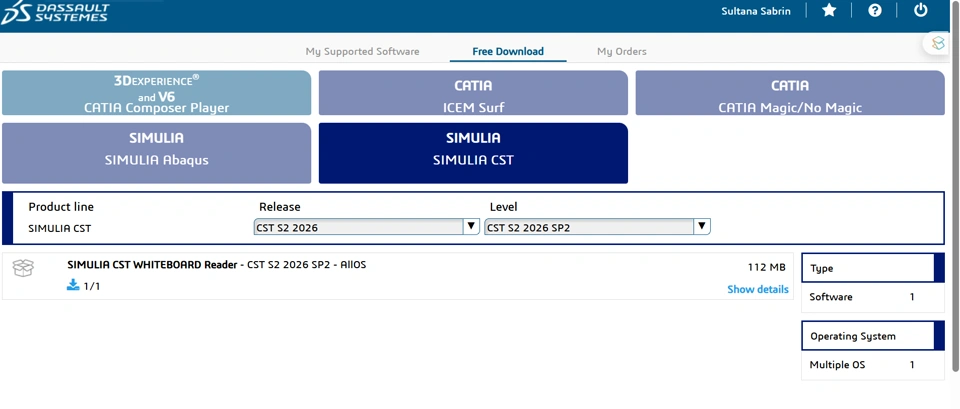This screenshot has width=960, height=409.
Task: Choose the SIMULIA CST tile
Action: tap(473, 153)
